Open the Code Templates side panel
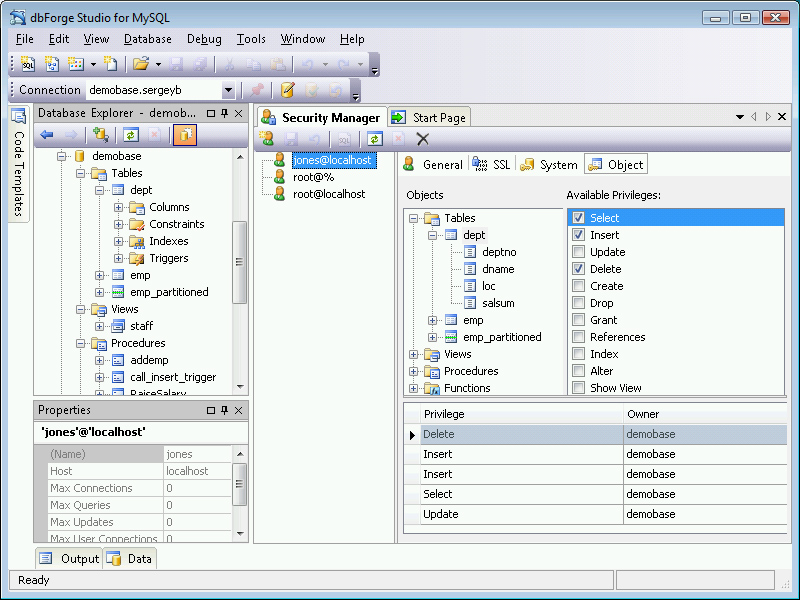 click(19, 164)
